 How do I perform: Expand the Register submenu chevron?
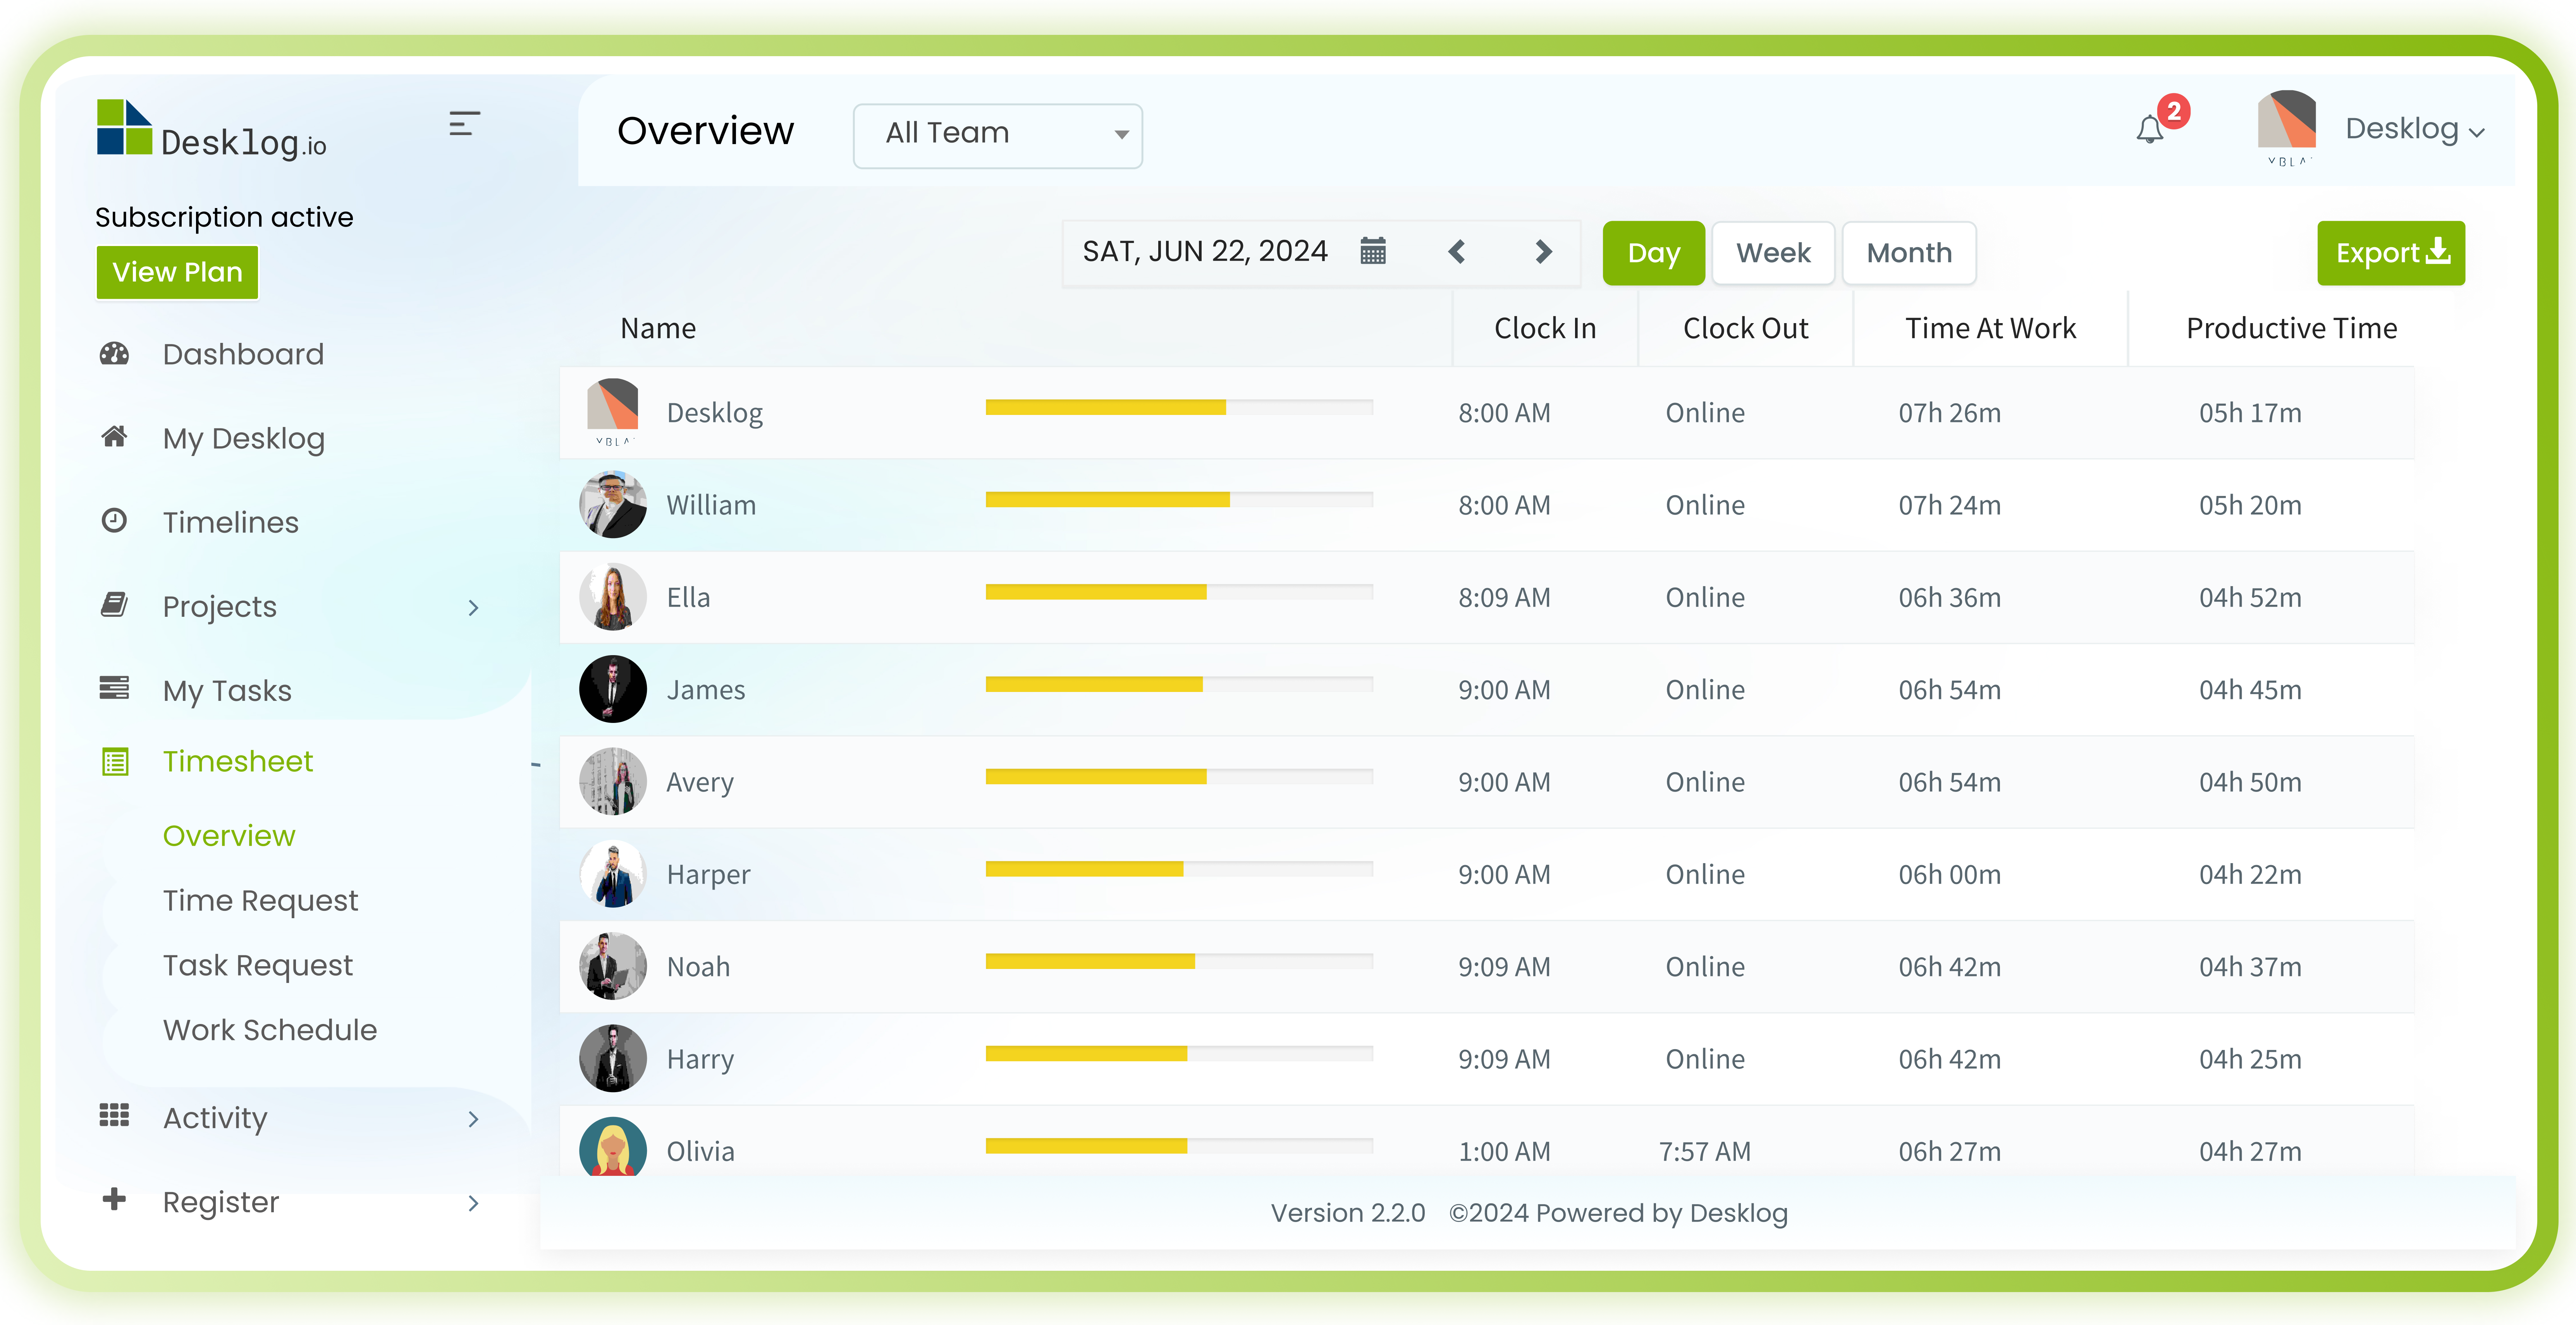[474, 1202]
